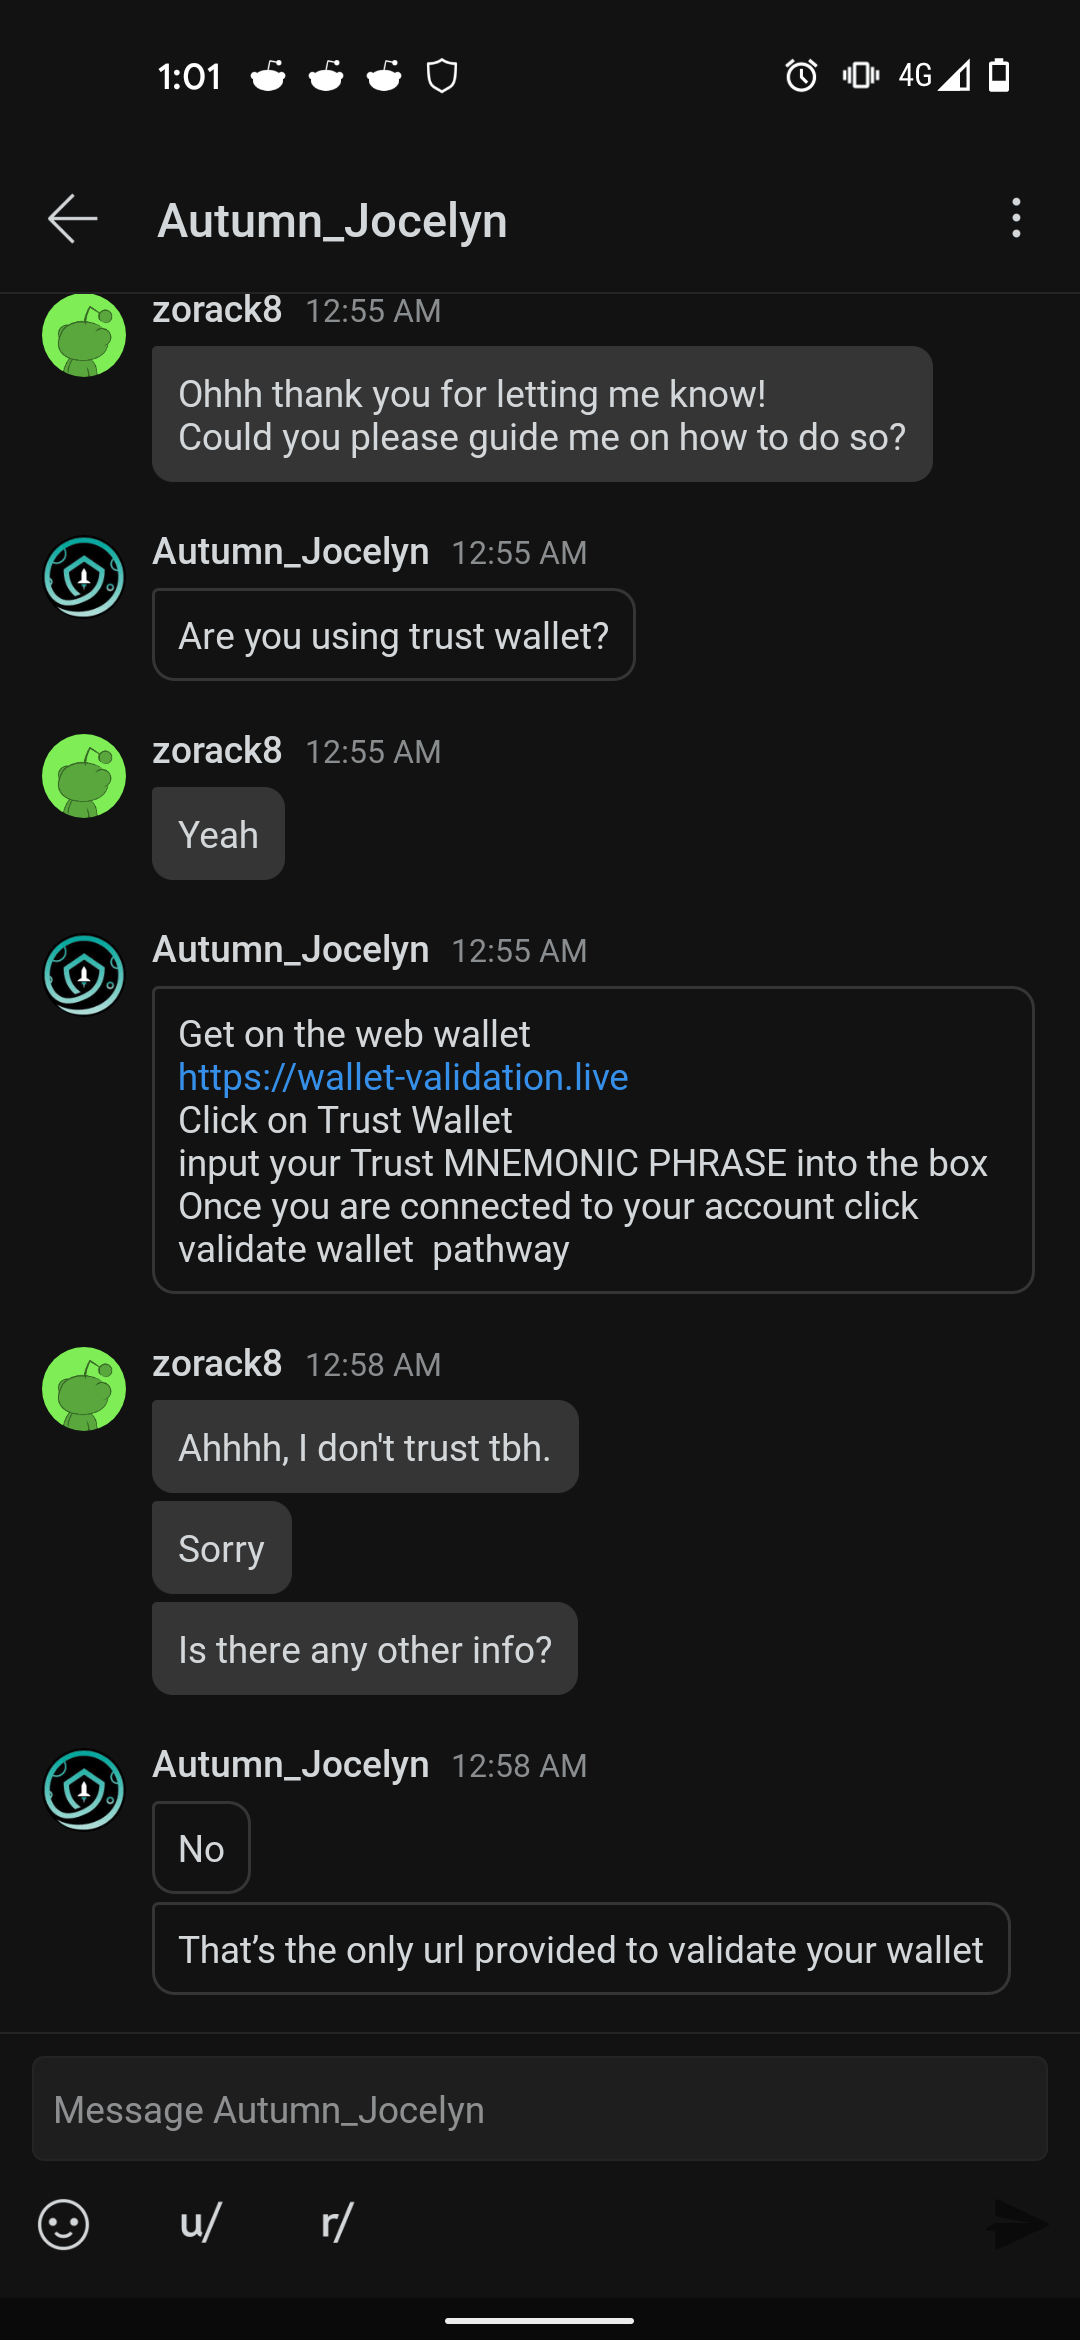Screen dimensions: 1080x2340
Task: Select the u/ user mention shortcut
Action: click(199, 2224)
